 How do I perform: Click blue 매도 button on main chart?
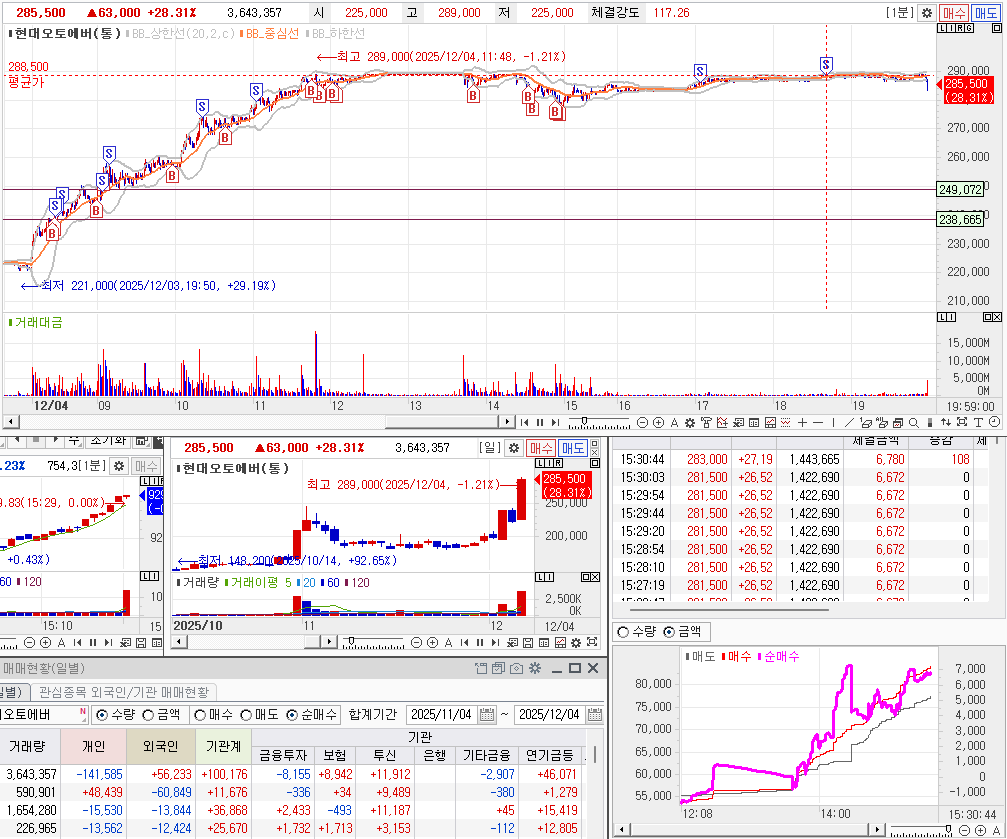[x=986, y=13]
